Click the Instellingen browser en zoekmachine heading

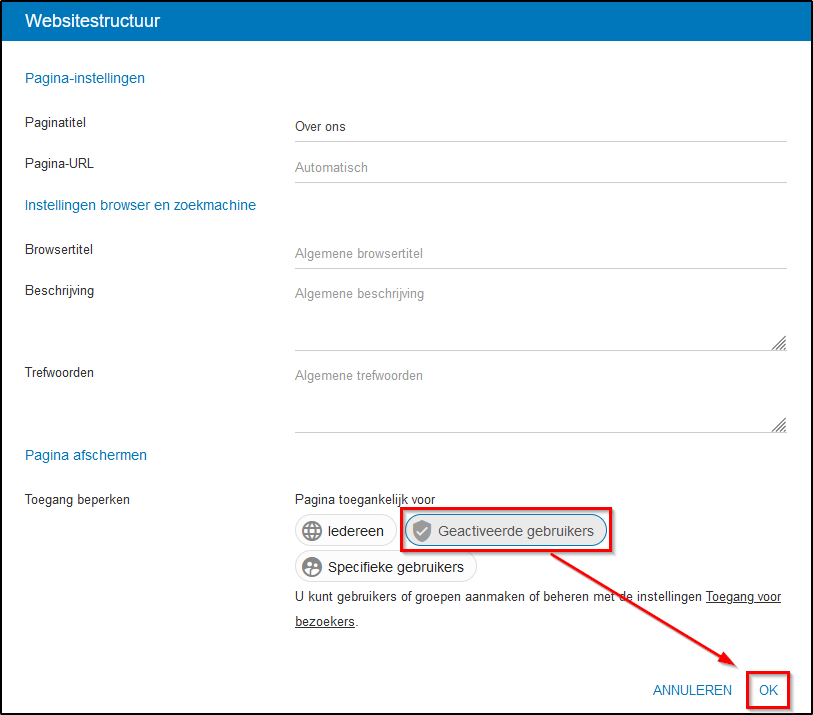pos(140,205)
